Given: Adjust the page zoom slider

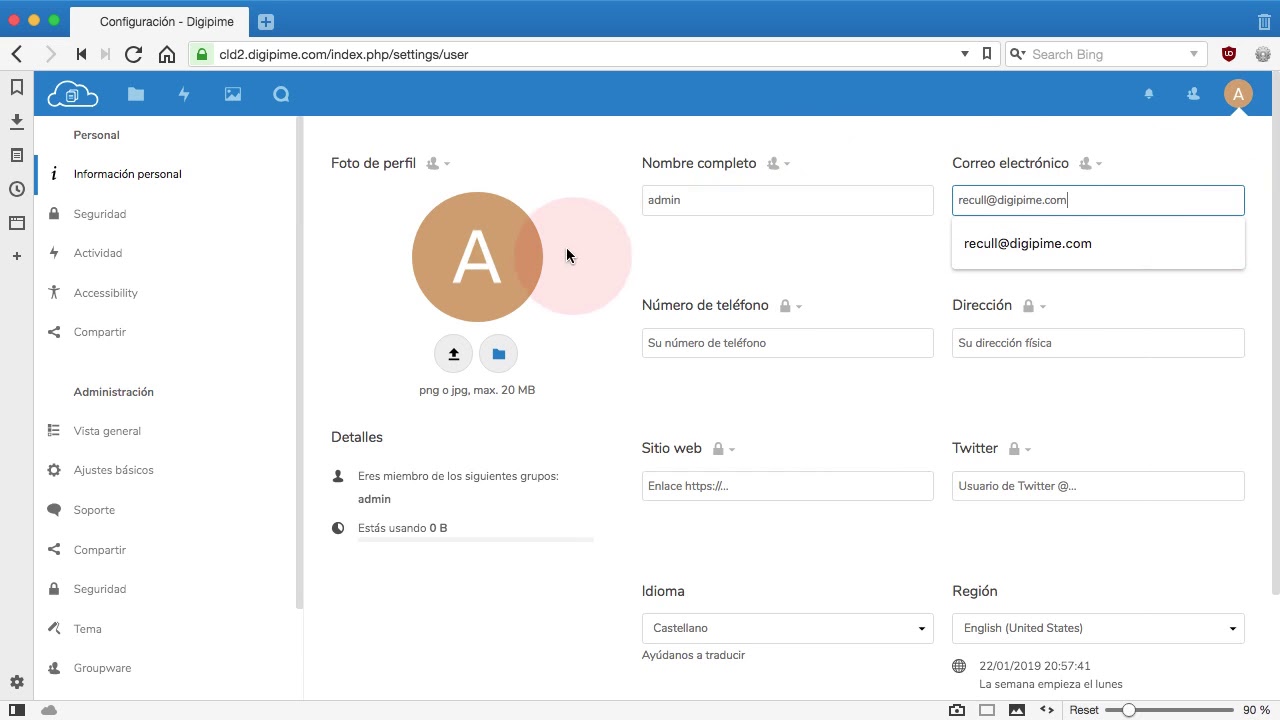Looking at the screenshot, I should click(1170, 710).
